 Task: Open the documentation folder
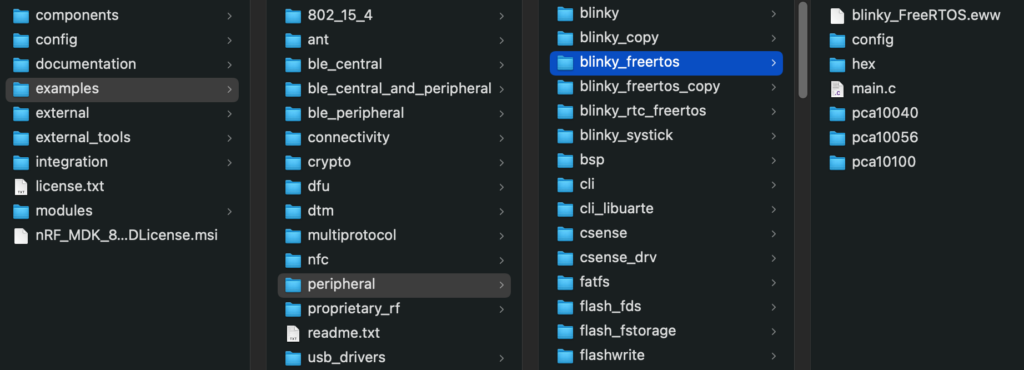[x=122, y=65]
